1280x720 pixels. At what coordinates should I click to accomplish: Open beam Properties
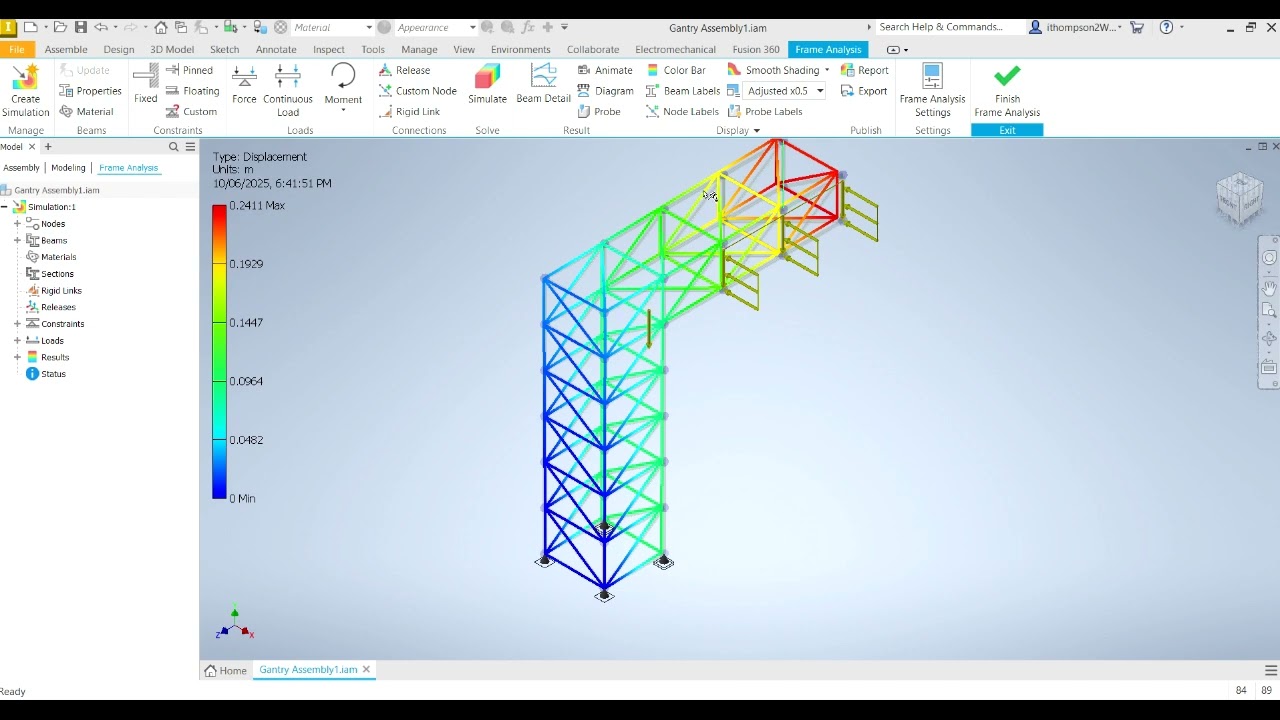90,91
